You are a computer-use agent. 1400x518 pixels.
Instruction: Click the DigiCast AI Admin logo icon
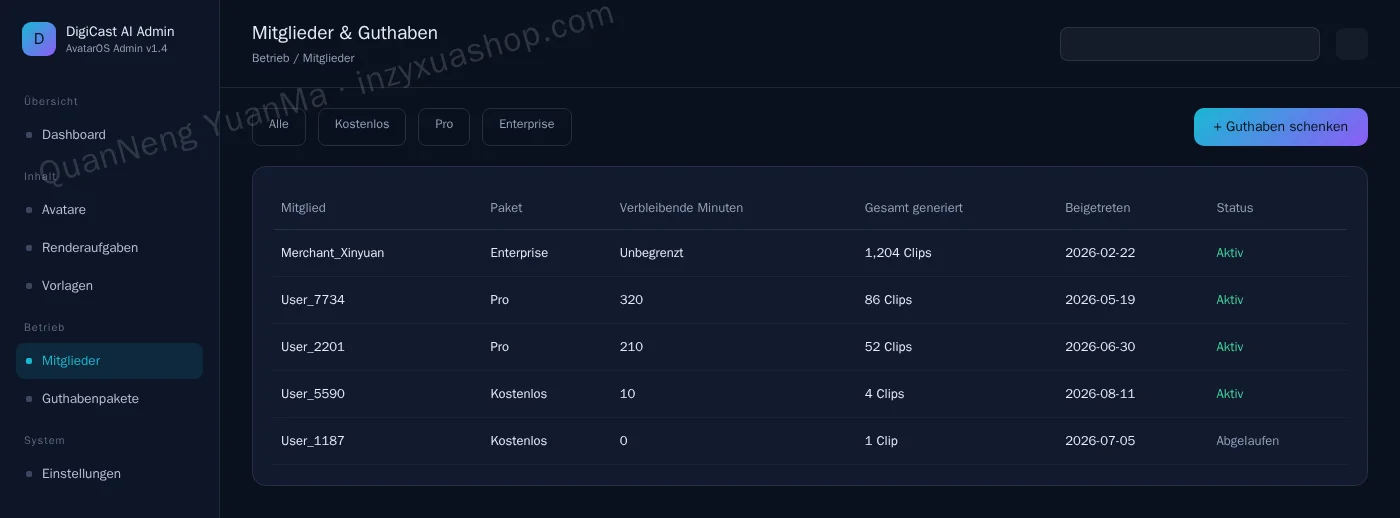(x=39, y=39)
